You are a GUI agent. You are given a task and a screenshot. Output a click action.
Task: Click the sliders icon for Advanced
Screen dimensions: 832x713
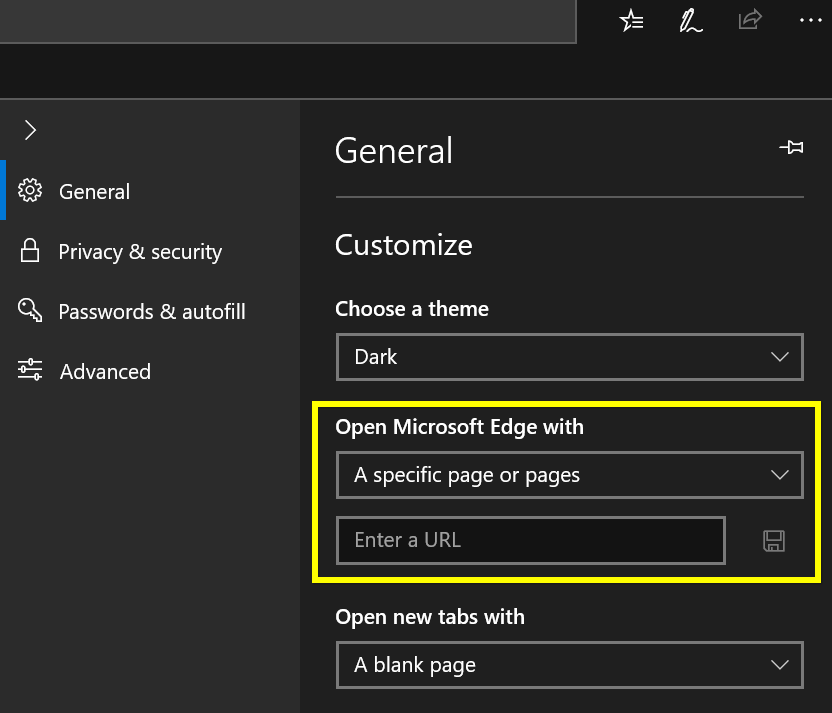(30, 371)
